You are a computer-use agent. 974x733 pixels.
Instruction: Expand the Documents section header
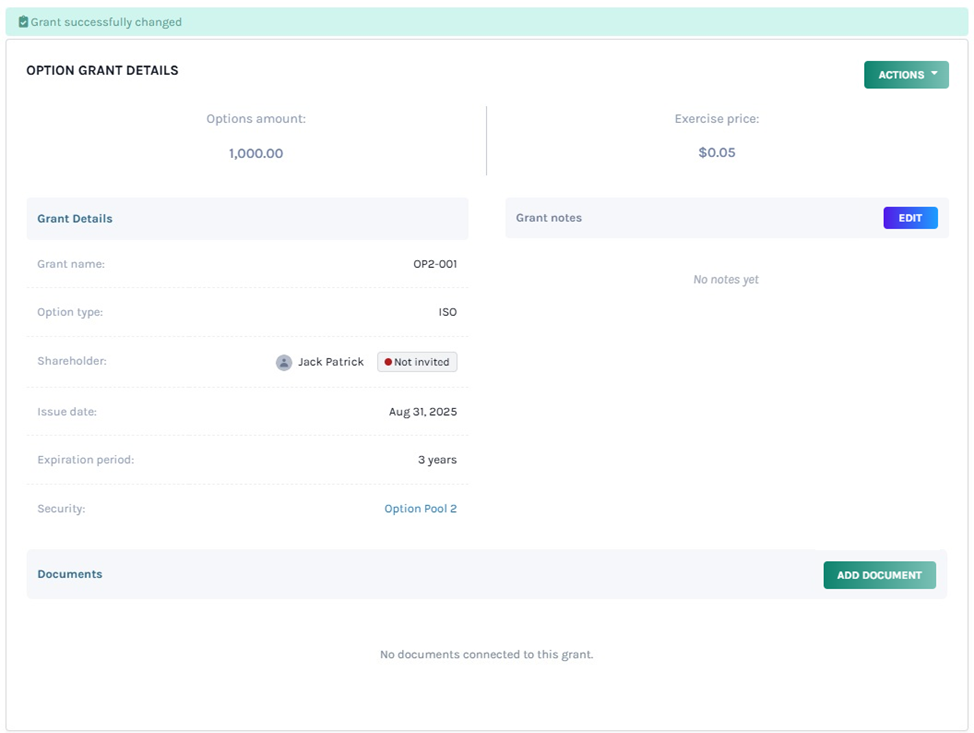click(x=70, y=574)
